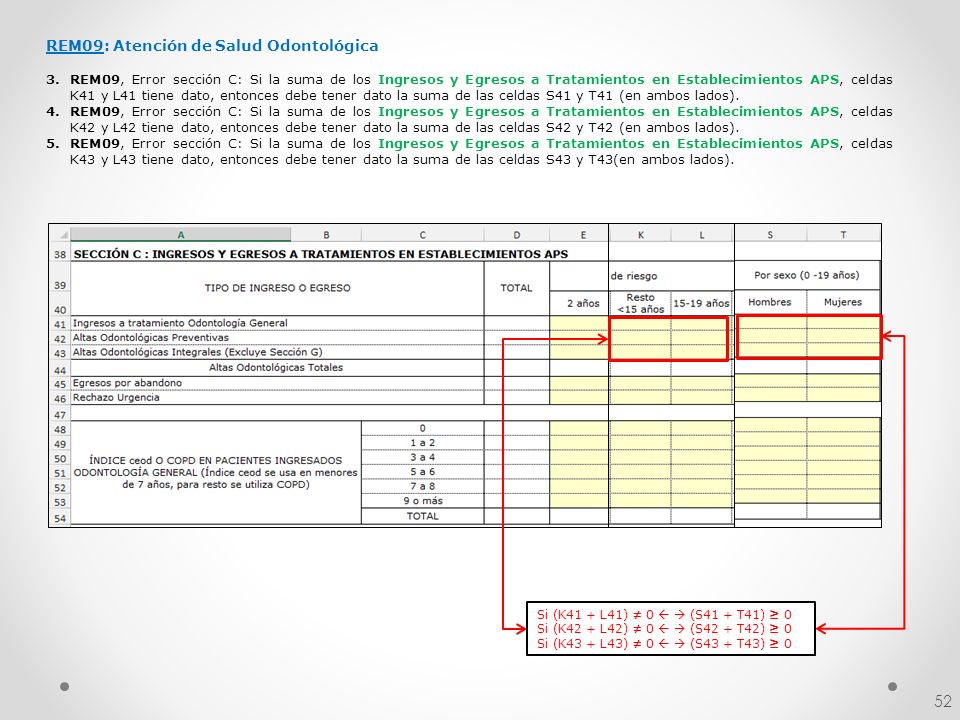
Task: Click the '3 a 4' index cell
Action: pos(422,457)
